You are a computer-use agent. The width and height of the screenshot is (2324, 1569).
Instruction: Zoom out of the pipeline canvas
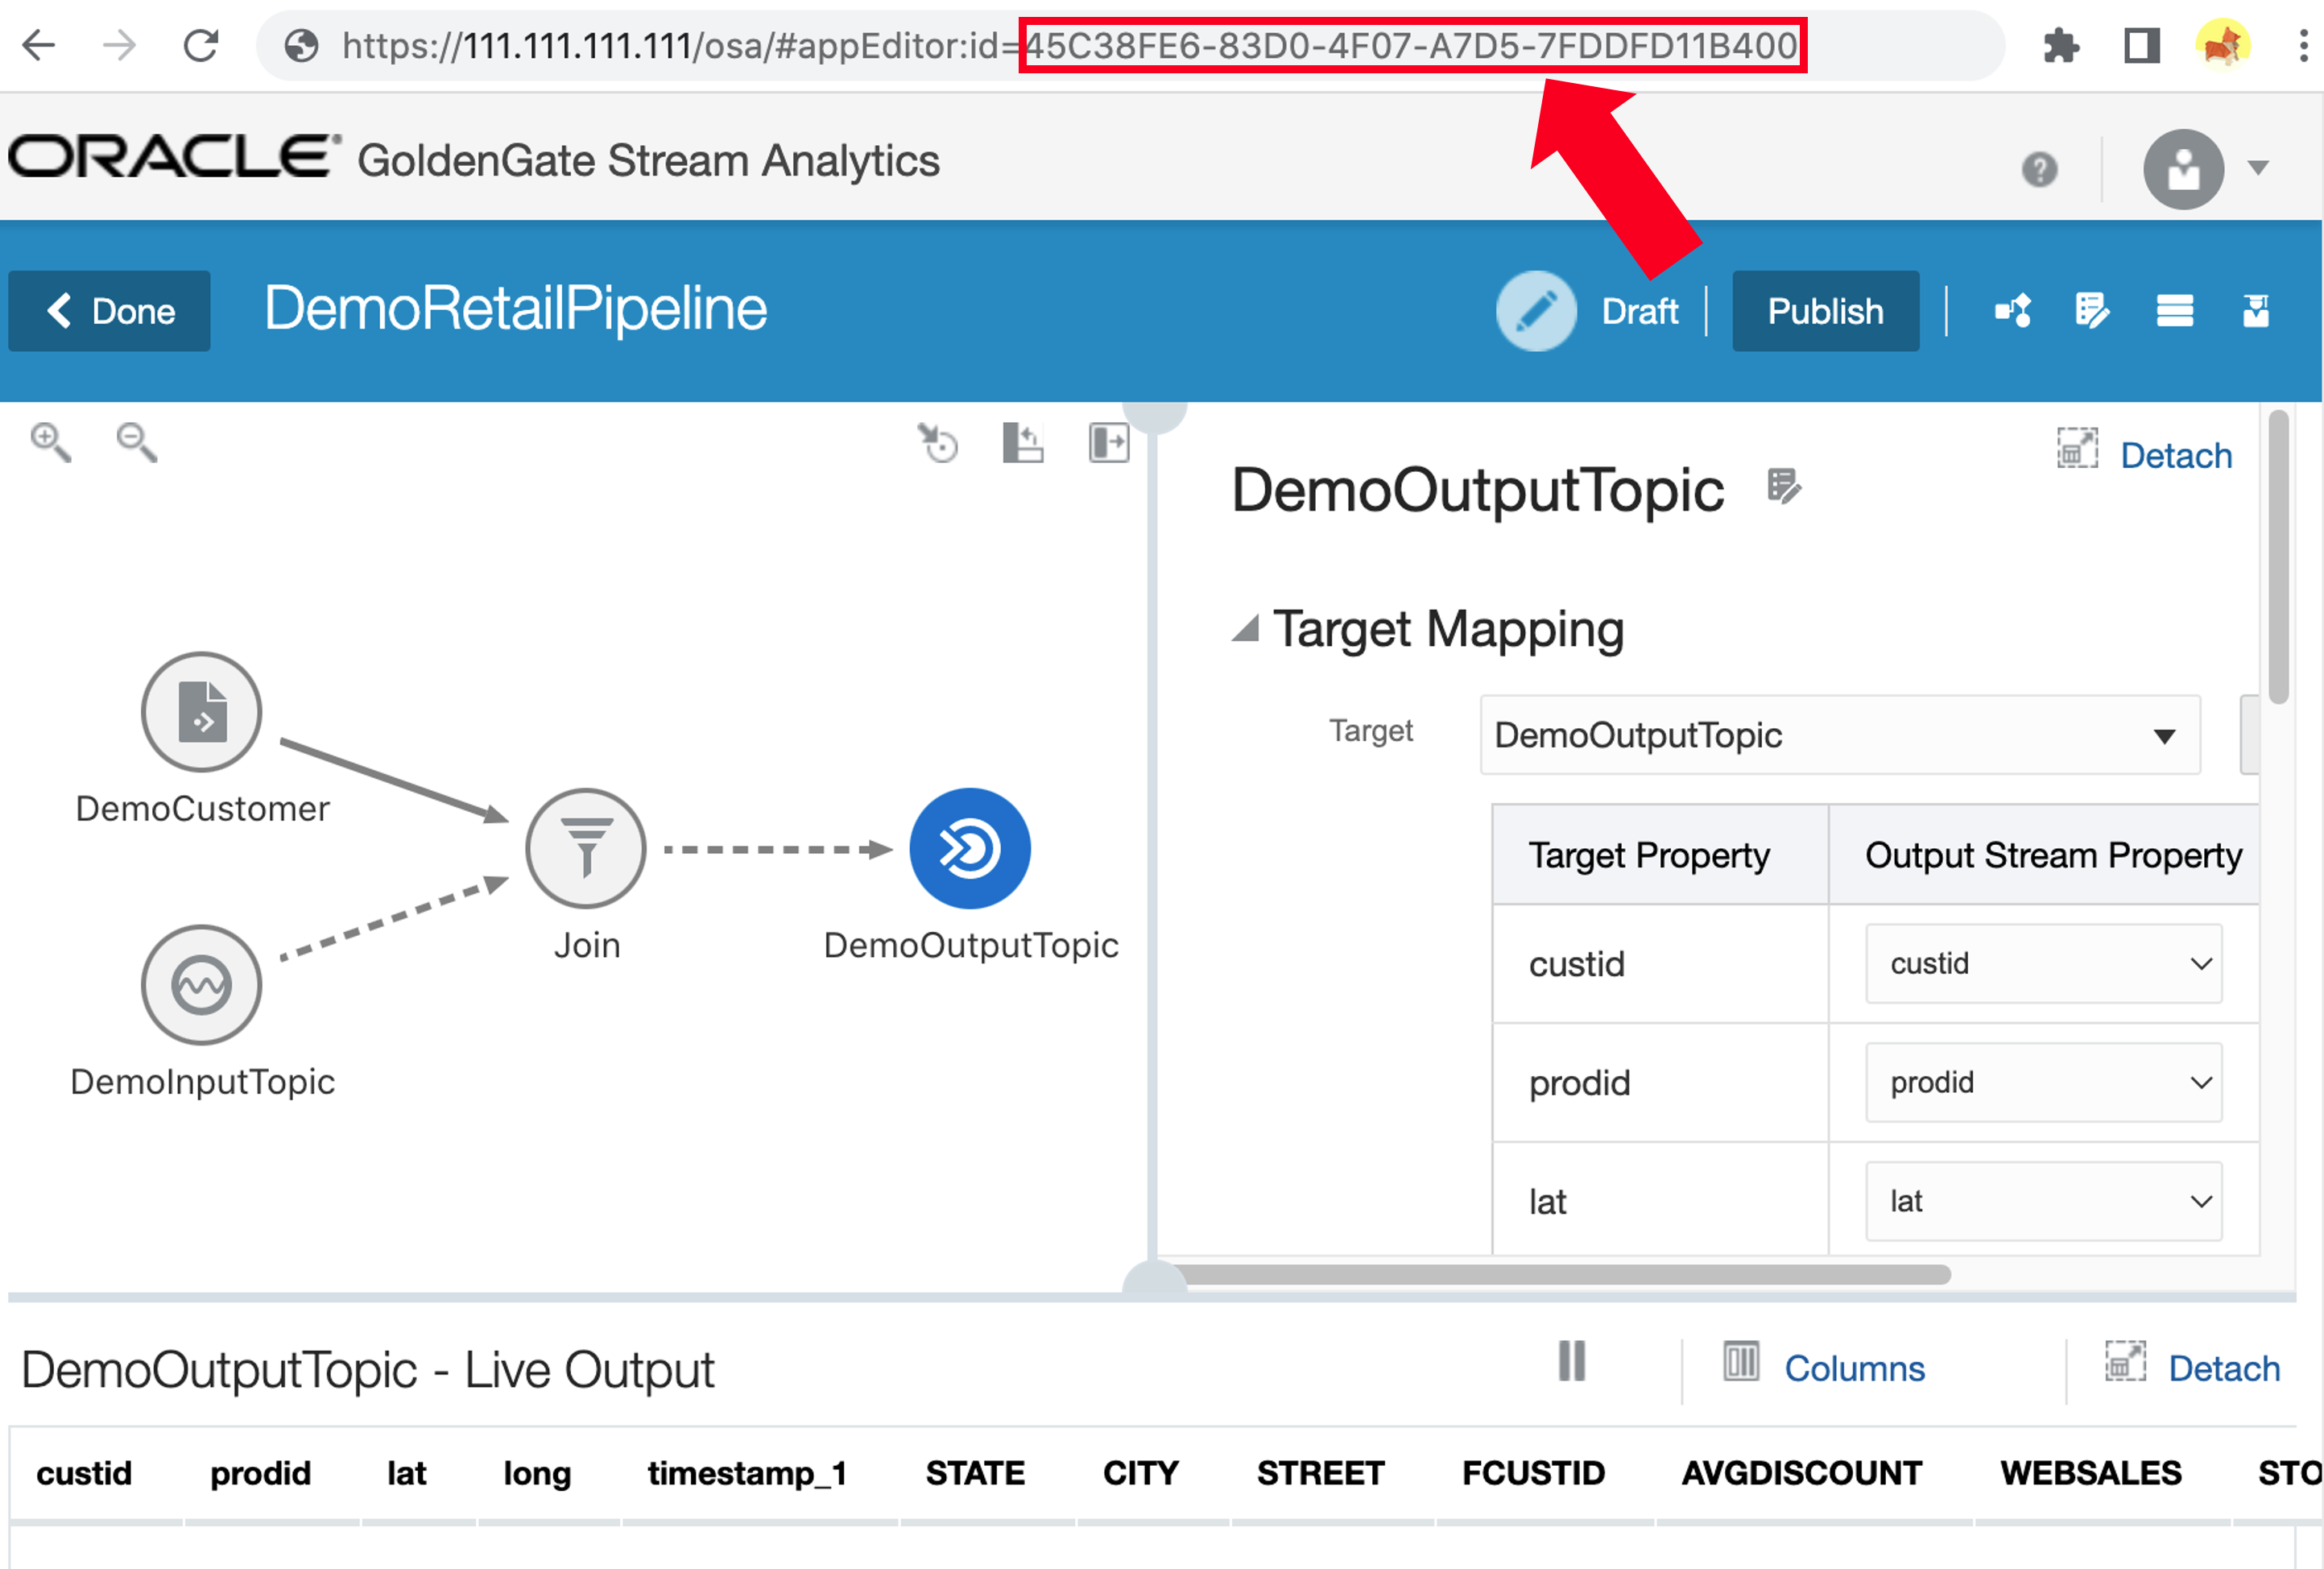tap(135, 443)
